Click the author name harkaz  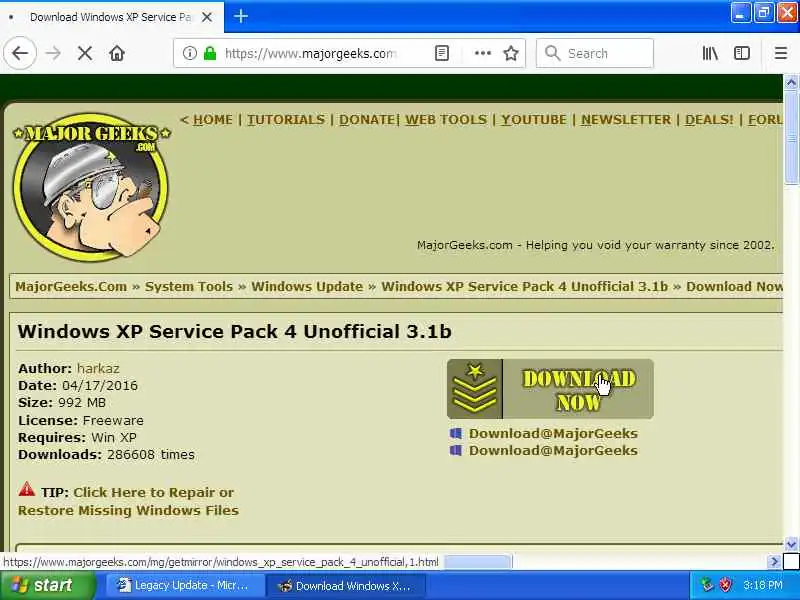(x=98, y=368)
